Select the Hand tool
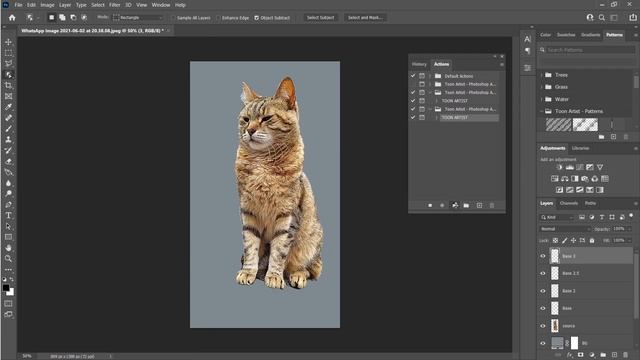 [8, 248]
